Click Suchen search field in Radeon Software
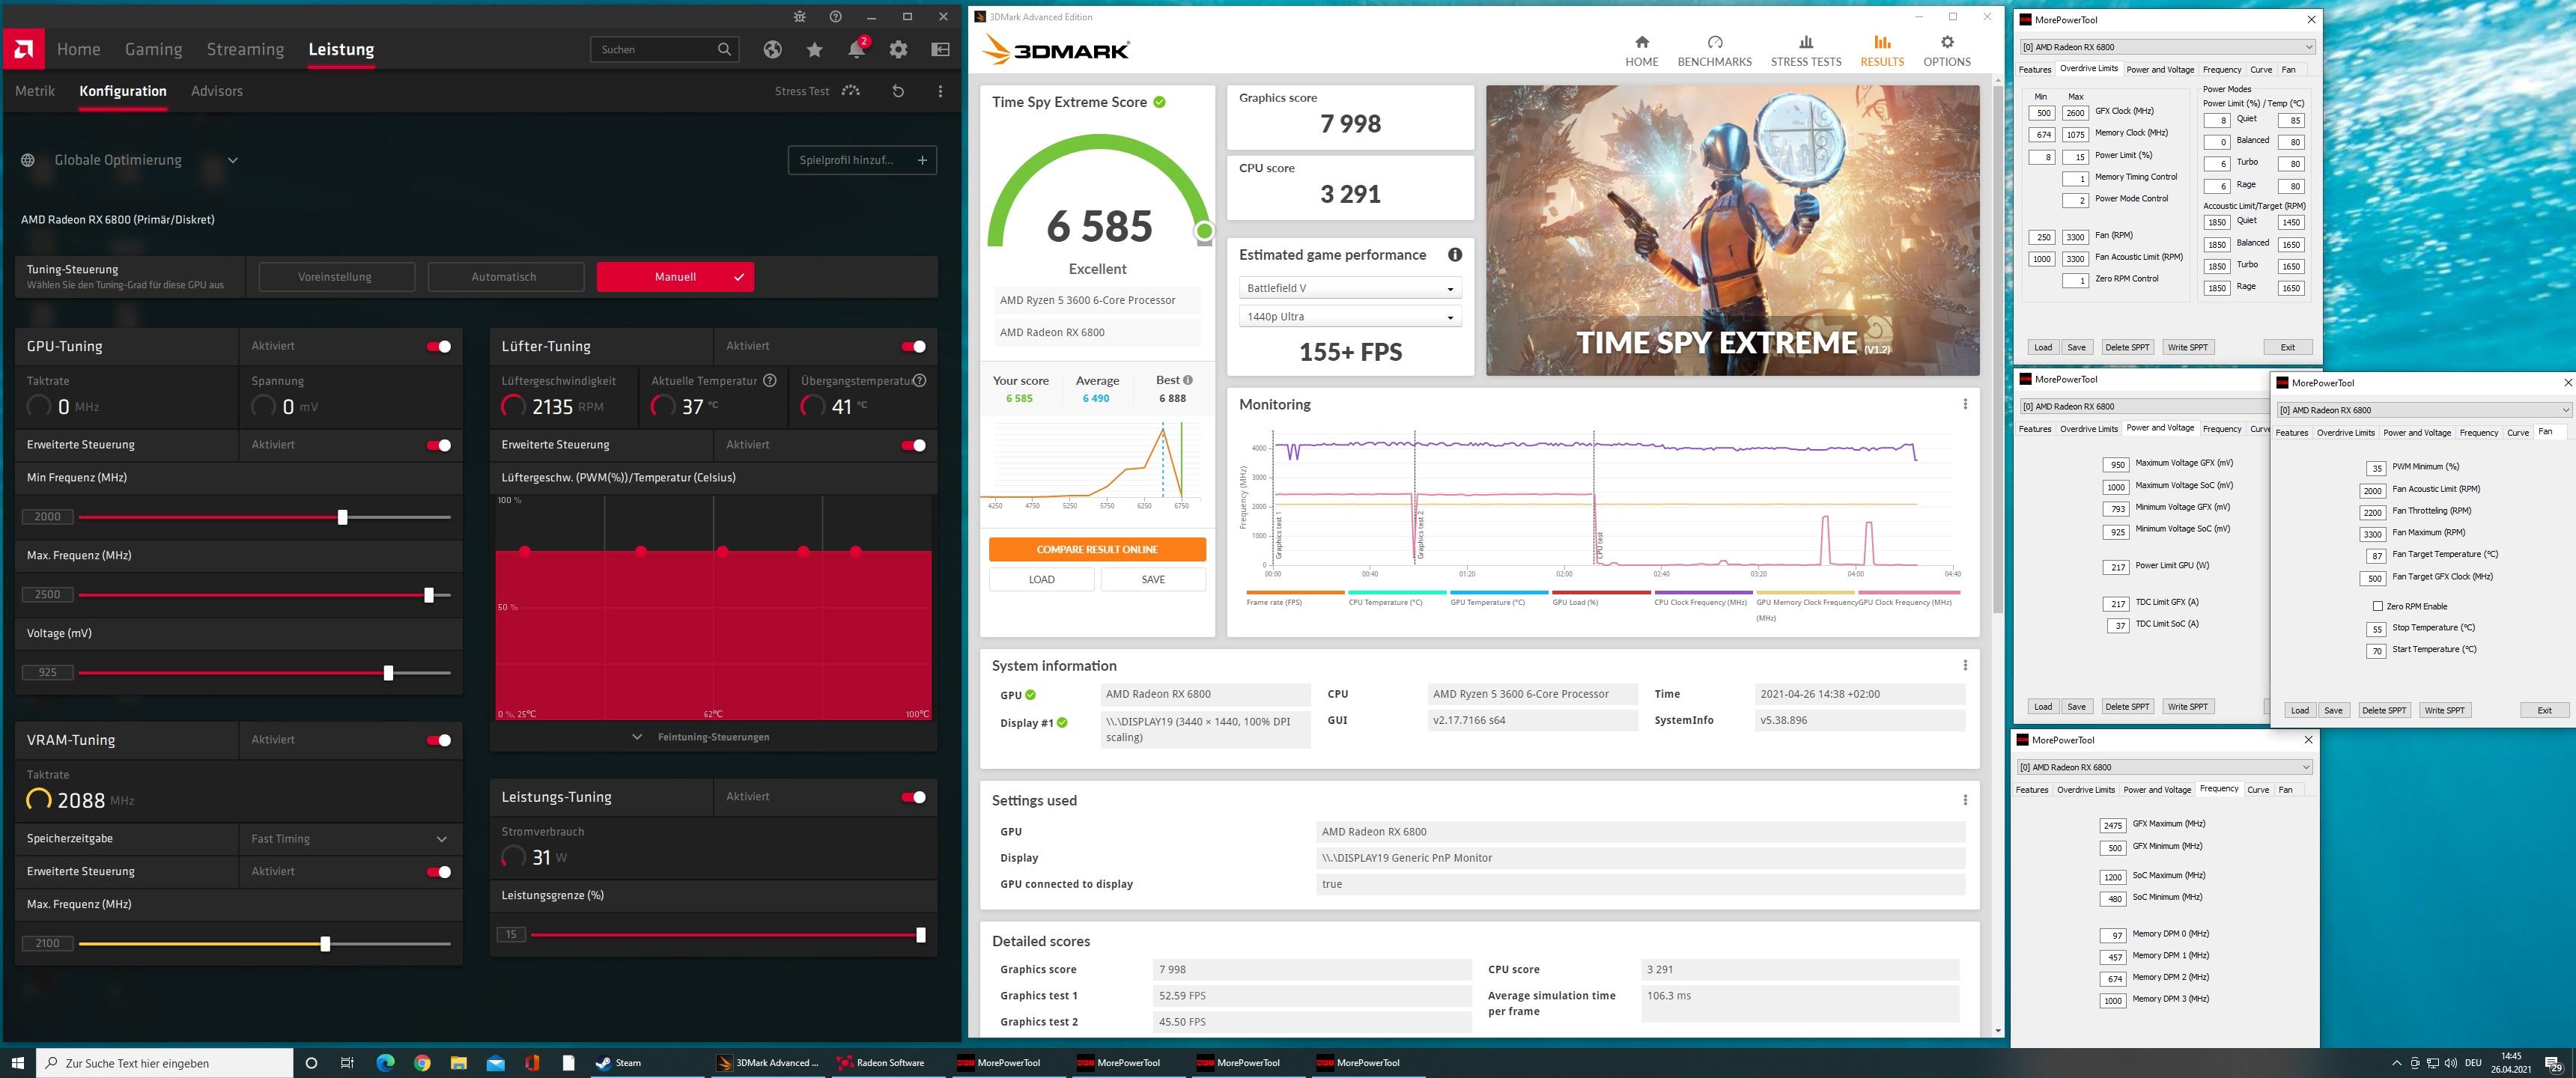2576x1078 pixels. (665, 49)
